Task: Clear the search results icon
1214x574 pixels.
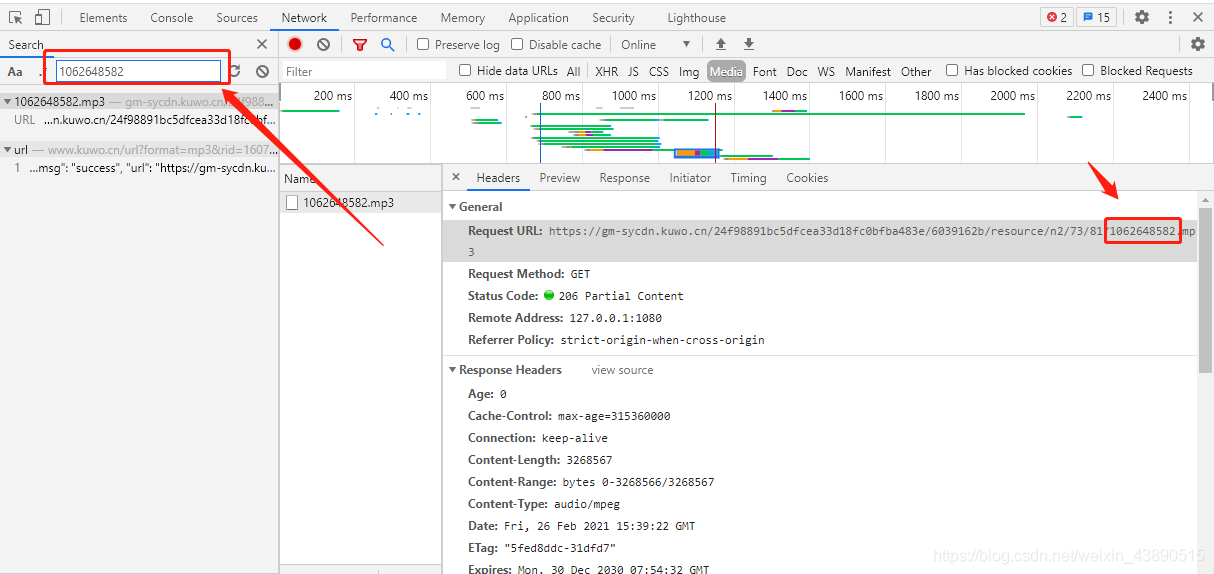Action: pos(262,71)
